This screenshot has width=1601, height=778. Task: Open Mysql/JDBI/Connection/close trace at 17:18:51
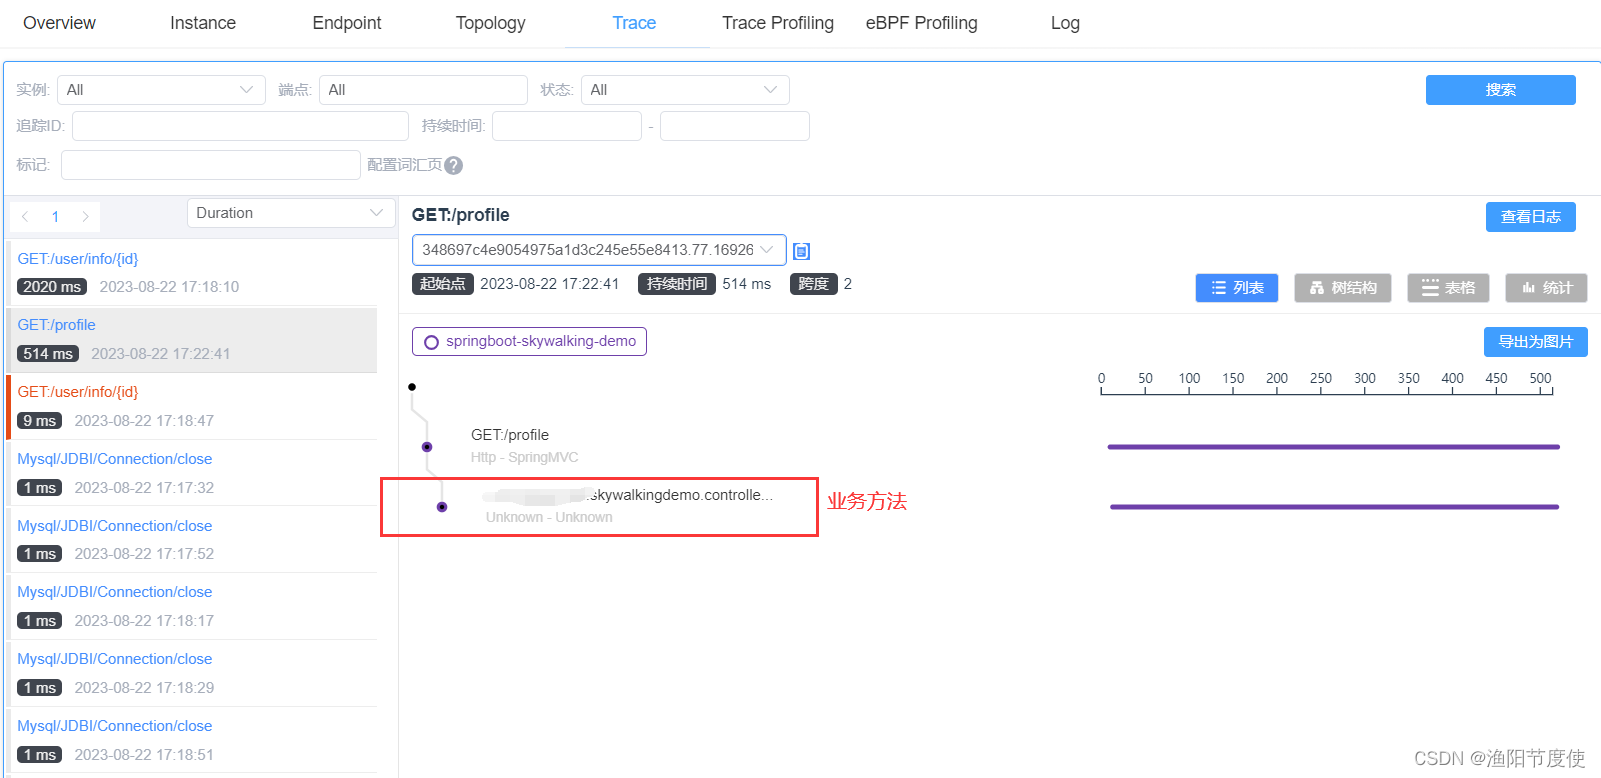192,741
